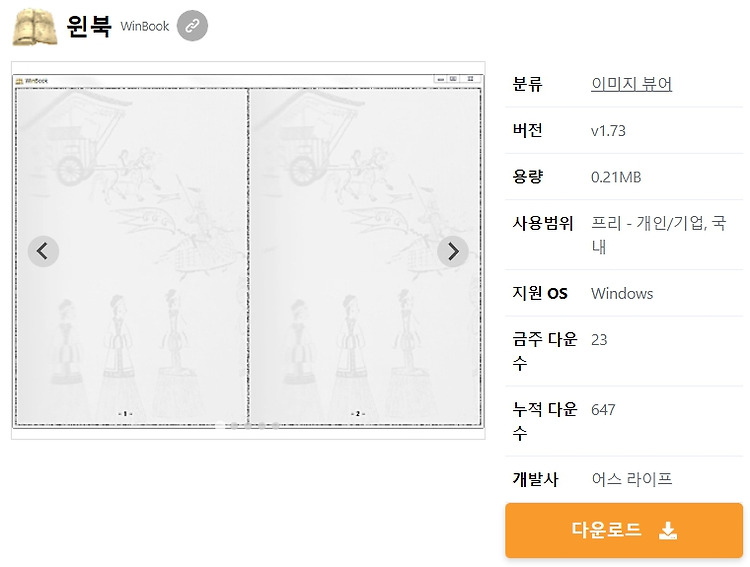Copy the WinBook page link icon
Screen dimensions: 750x567
pos(192,25)
